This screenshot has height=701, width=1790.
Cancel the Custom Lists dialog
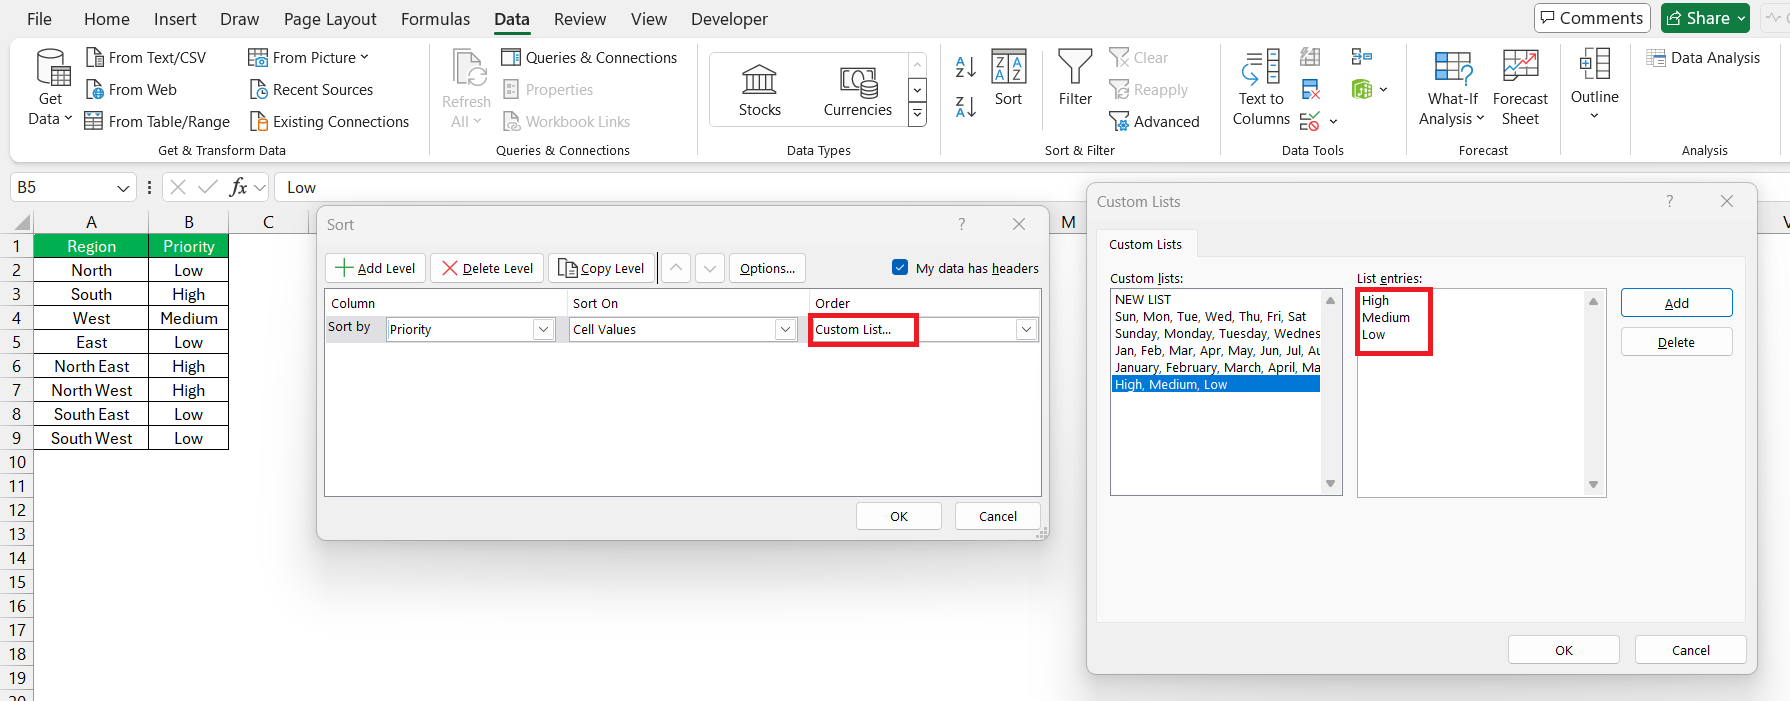[x=1691, y=650]
